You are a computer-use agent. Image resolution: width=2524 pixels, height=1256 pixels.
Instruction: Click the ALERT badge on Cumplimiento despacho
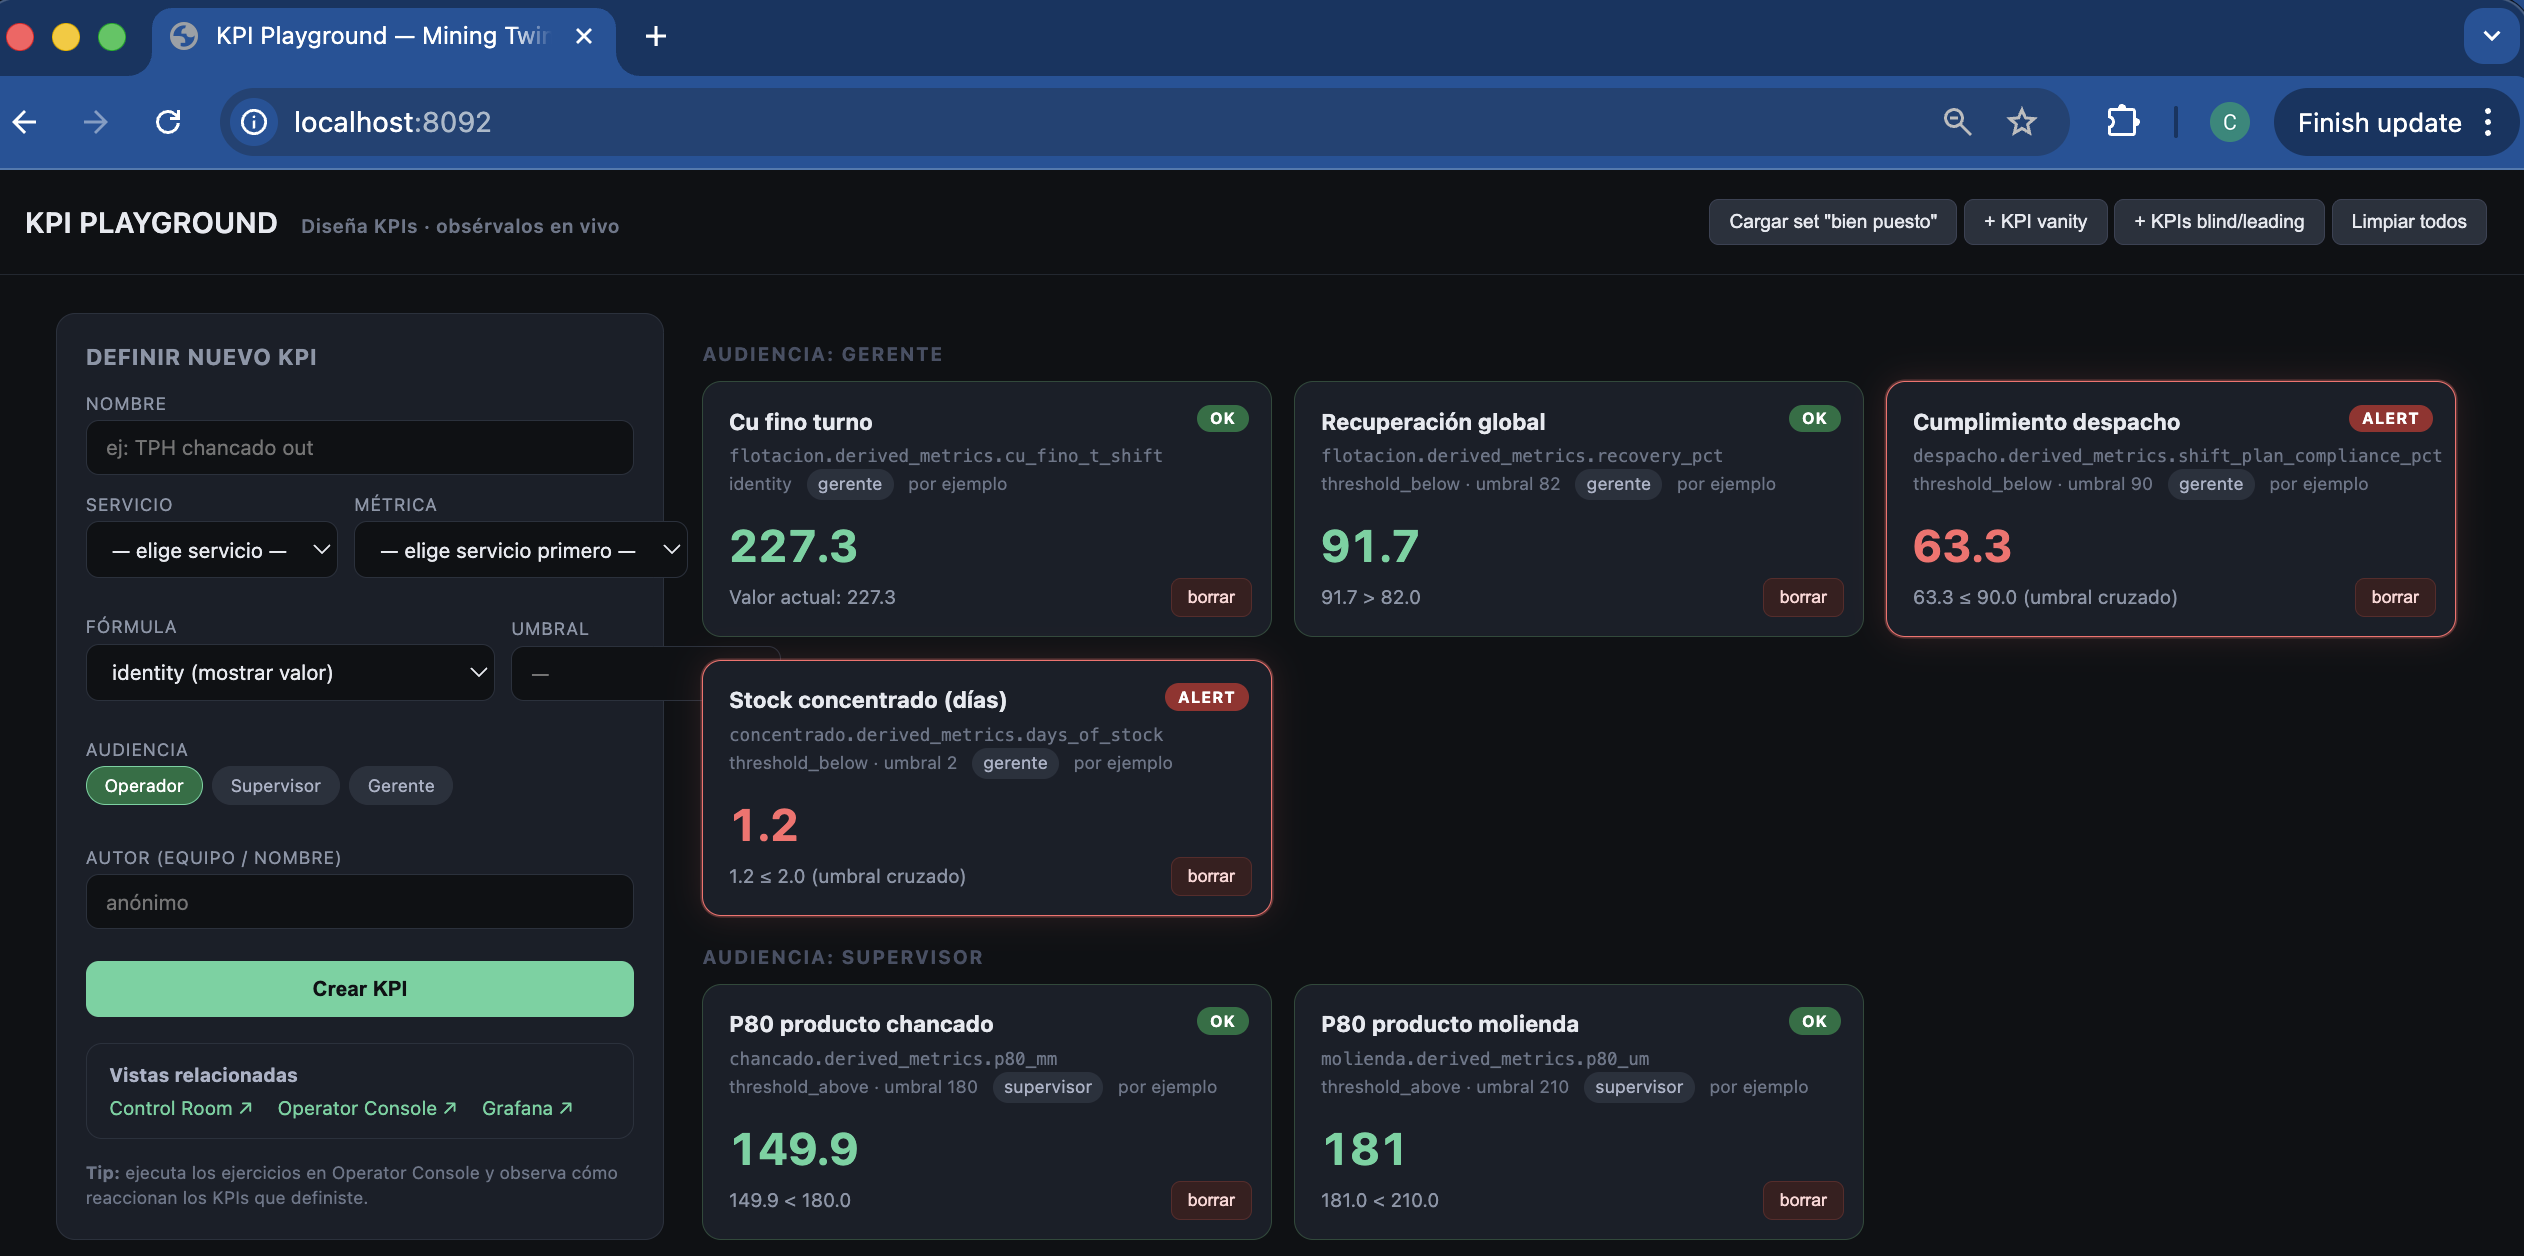click(2390, 419)
